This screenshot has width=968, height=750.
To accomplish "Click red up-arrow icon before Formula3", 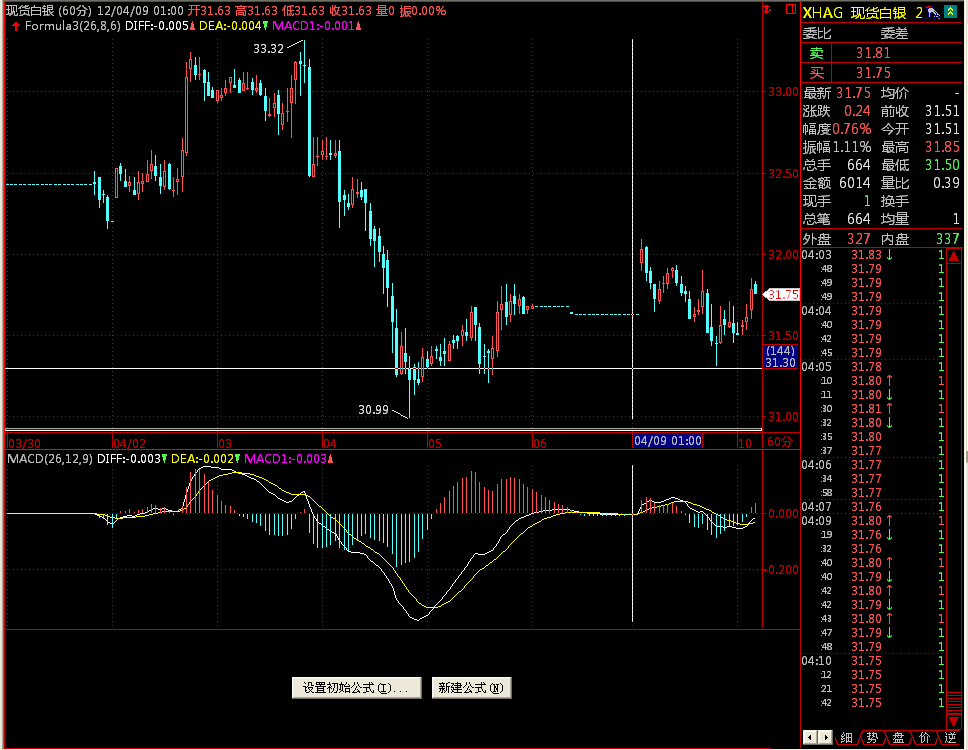I will 15,26.
